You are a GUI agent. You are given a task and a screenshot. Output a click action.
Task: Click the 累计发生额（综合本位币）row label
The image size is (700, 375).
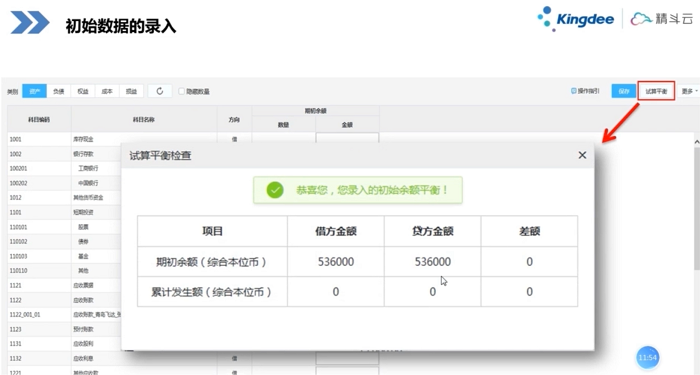[212, 292]
